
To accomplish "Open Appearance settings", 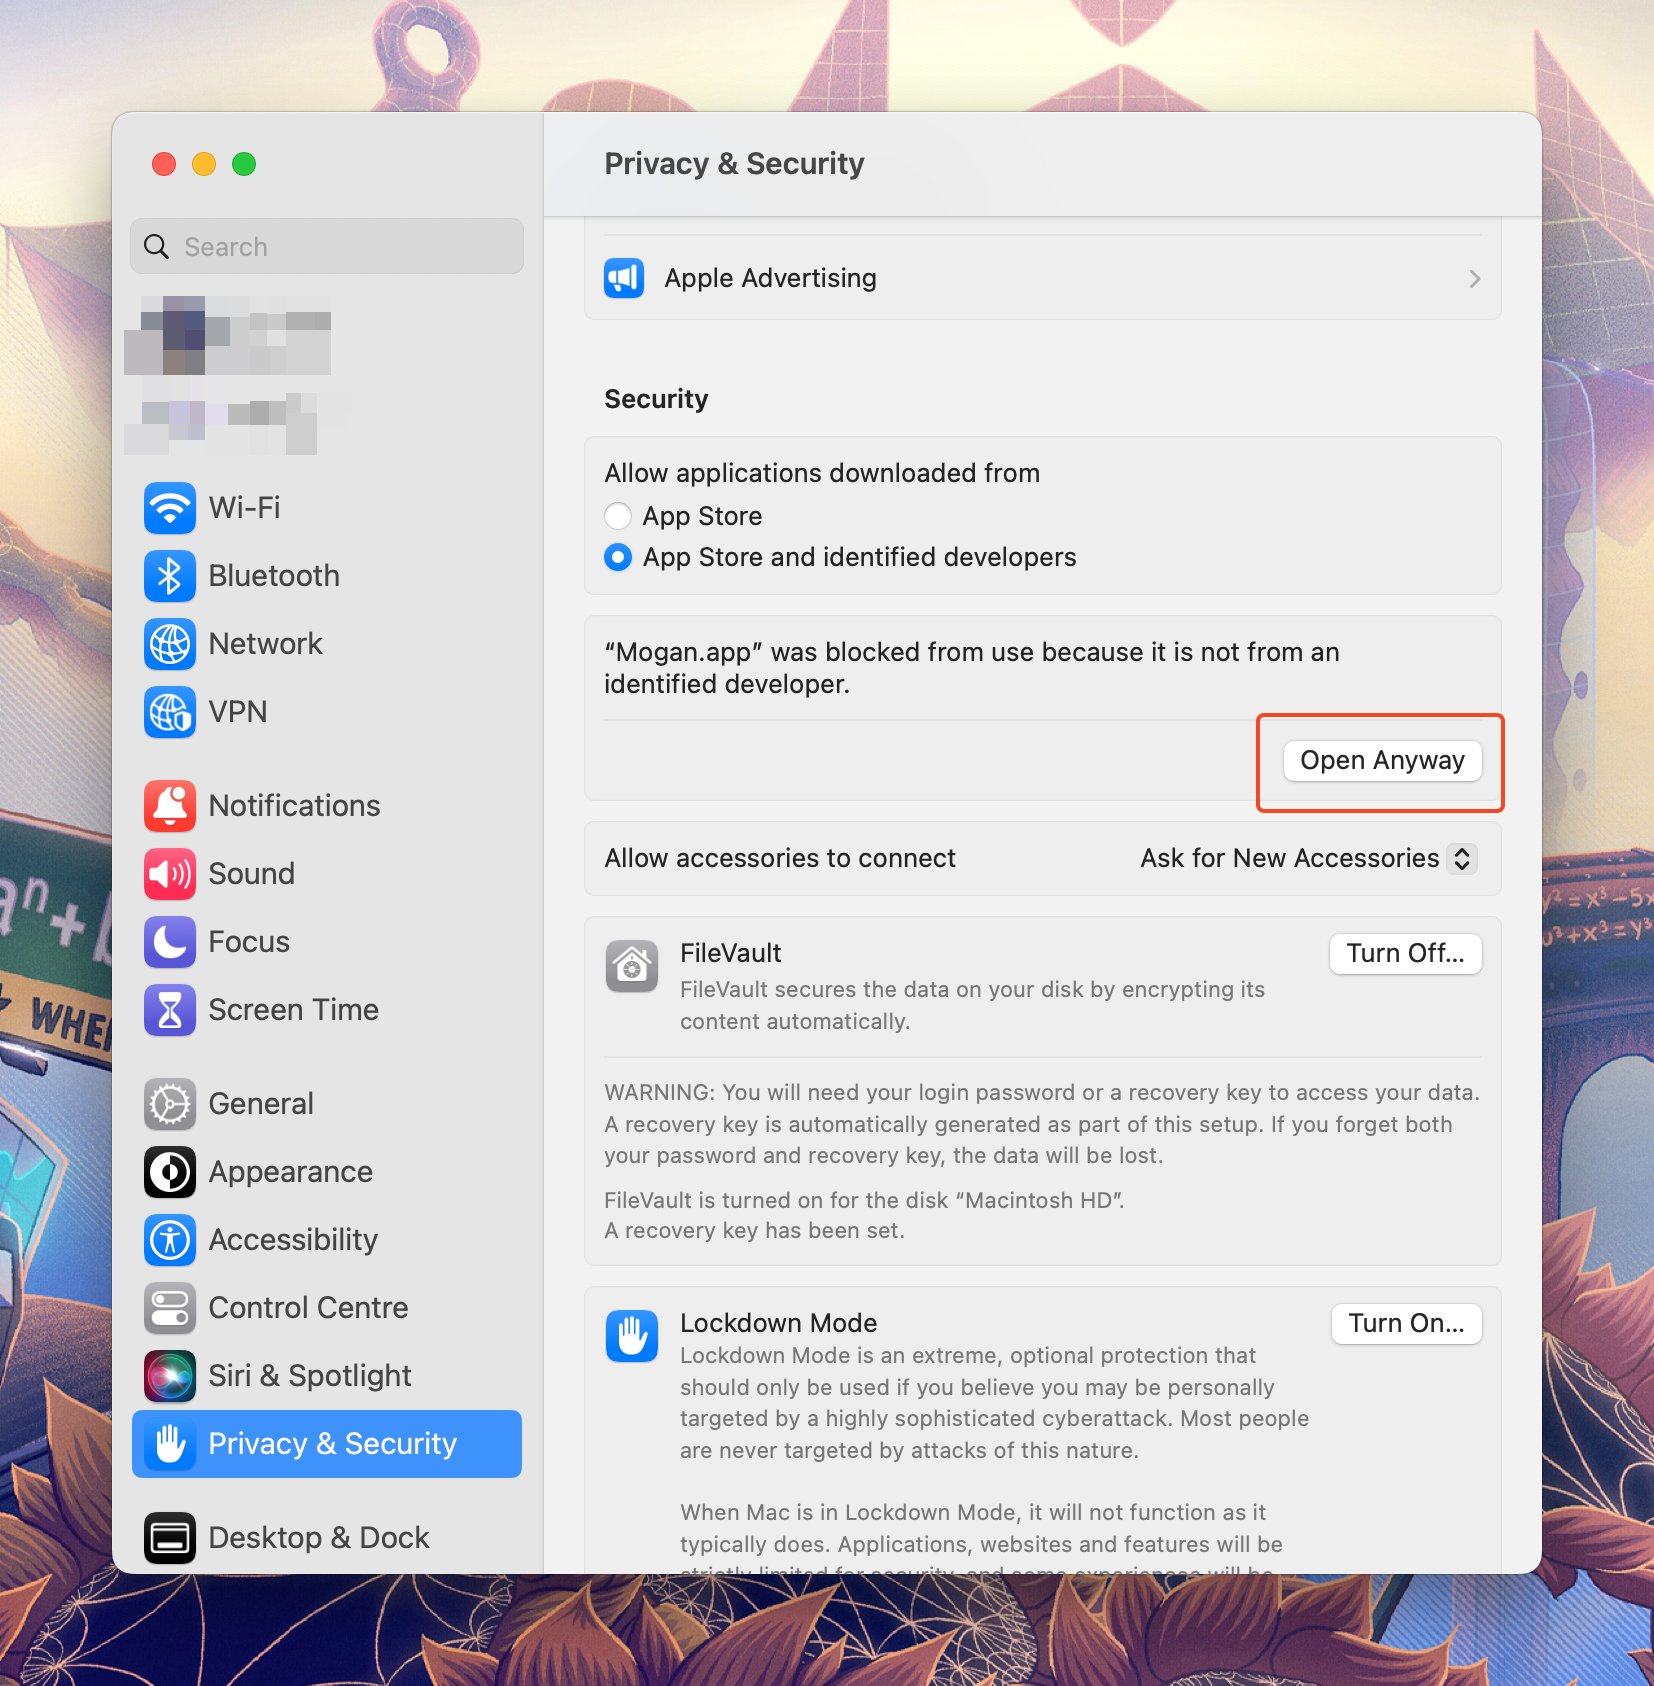I will point(289,1171).
